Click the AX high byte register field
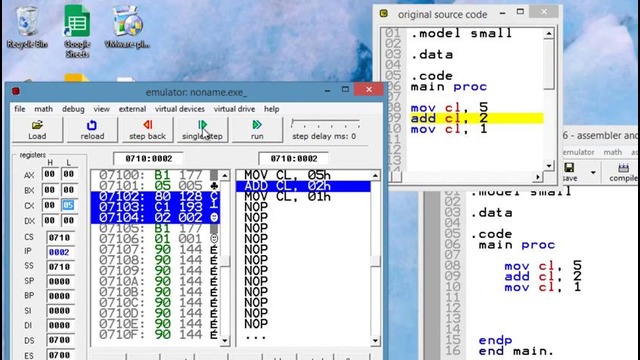 point(50,174)
